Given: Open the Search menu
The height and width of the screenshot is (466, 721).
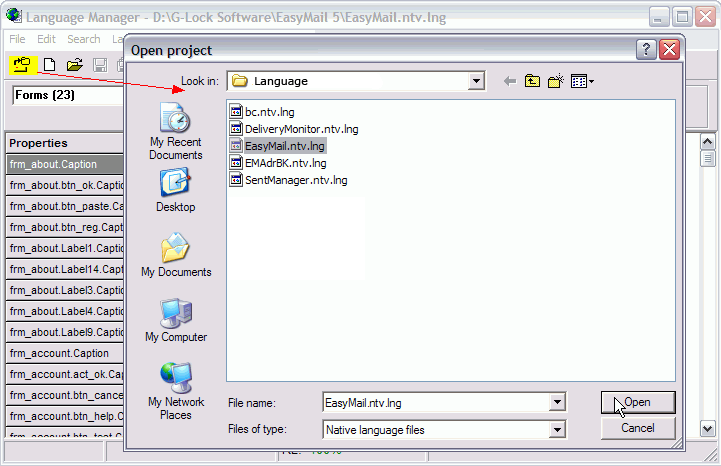Looking at the screenshot, I should 84,39.
